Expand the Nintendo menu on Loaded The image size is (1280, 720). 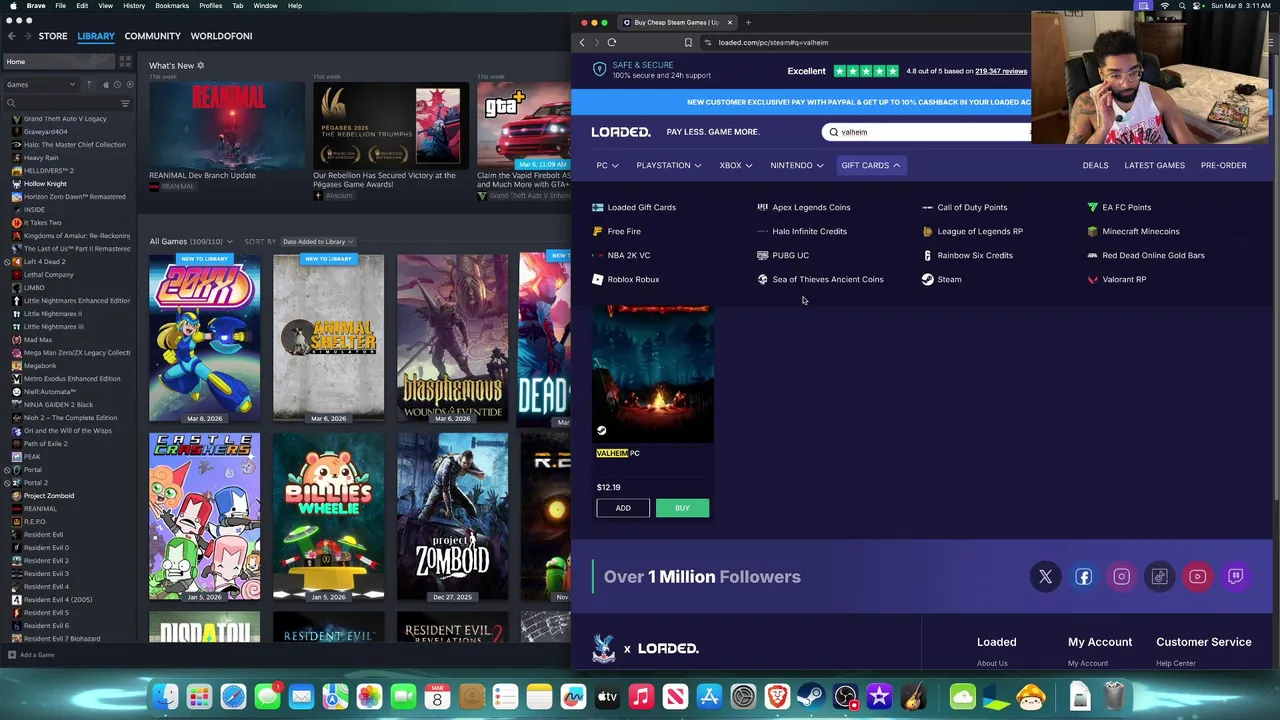[797, 165]
